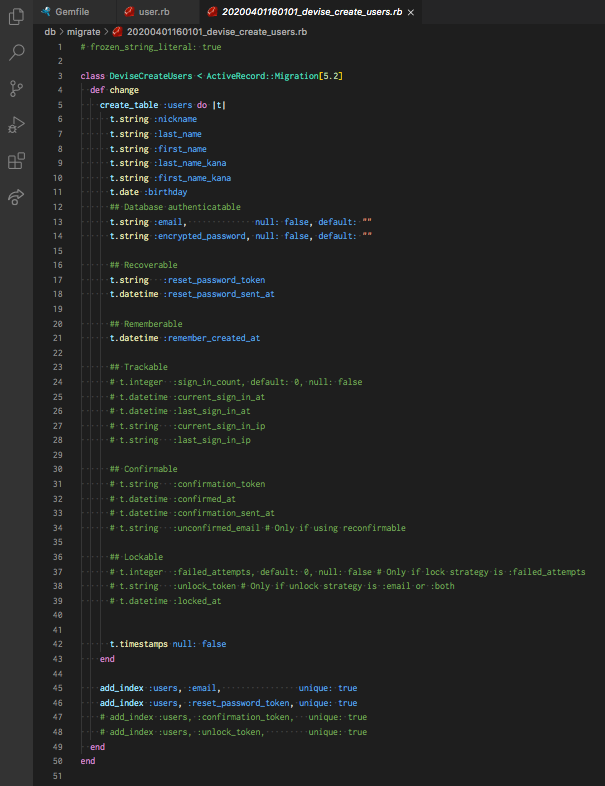Click the 'db' breadcrumb segment
The width and height of the screenshot is (605, 786).
50,32
